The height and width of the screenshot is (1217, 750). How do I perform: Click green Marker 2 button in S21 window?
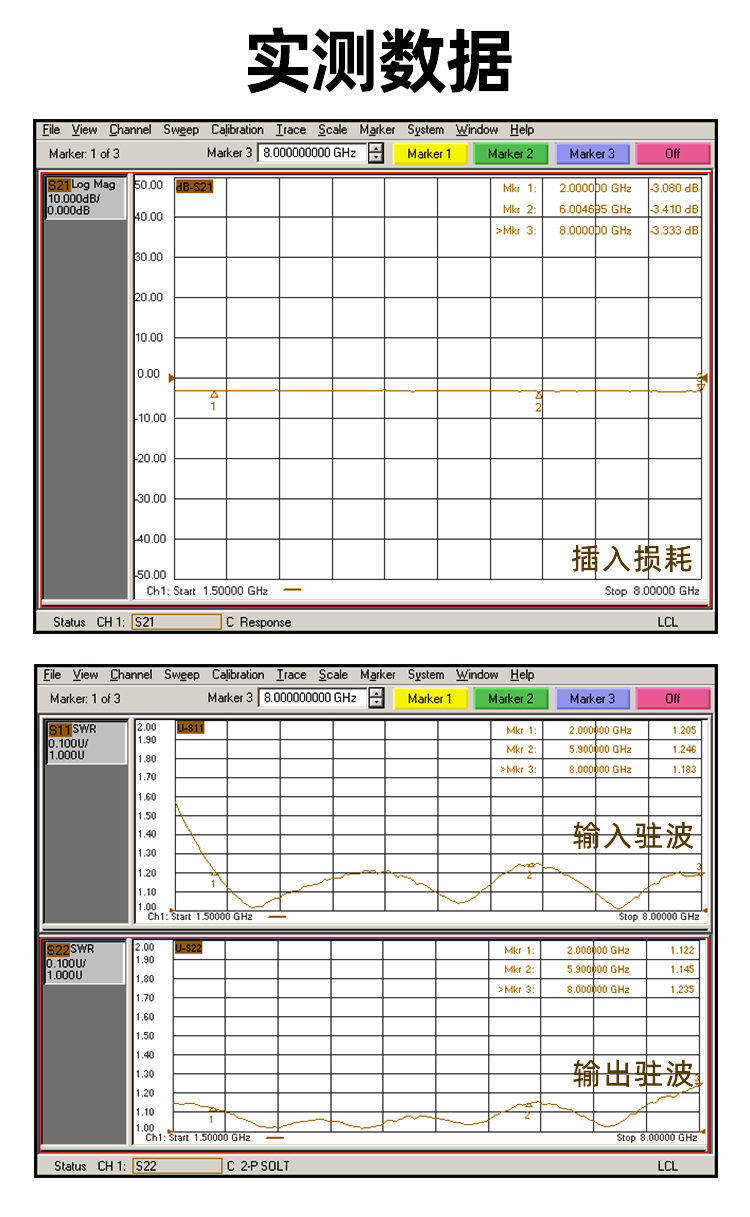tap(511, 154)
